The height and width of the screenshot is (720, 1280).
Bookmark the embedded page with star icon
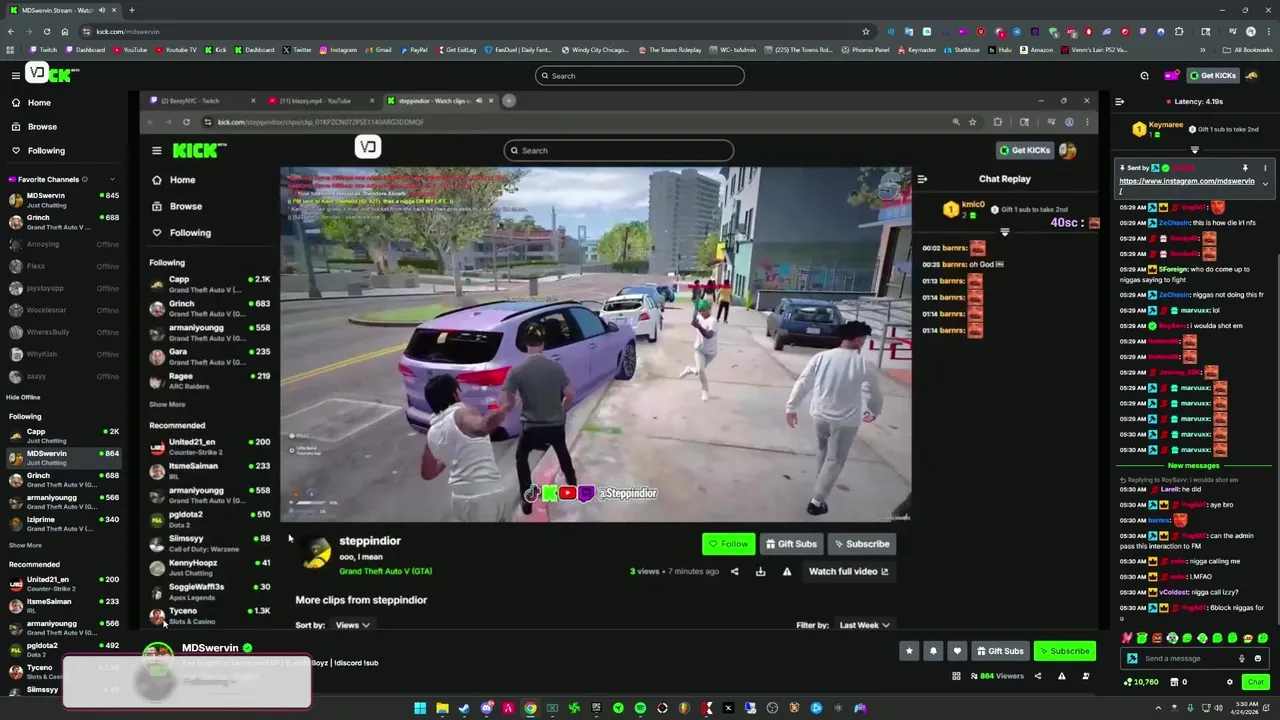[972, 122]
